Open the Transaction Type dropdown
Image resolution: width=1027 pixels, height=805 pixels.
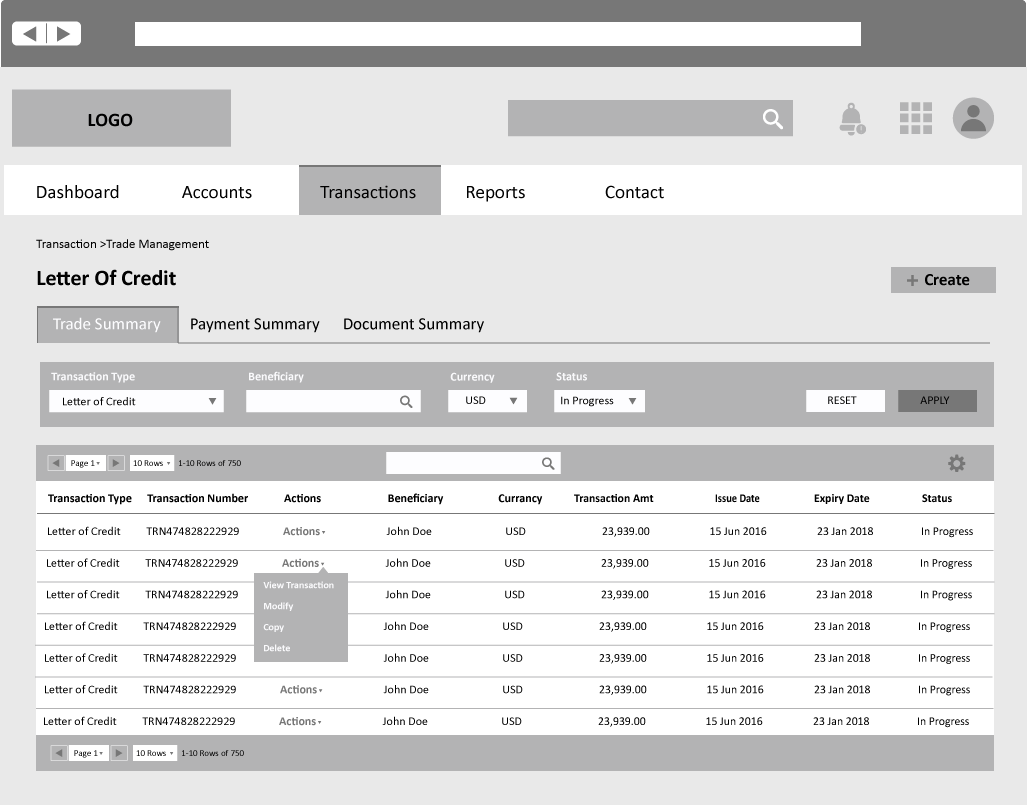coord(136,402)
